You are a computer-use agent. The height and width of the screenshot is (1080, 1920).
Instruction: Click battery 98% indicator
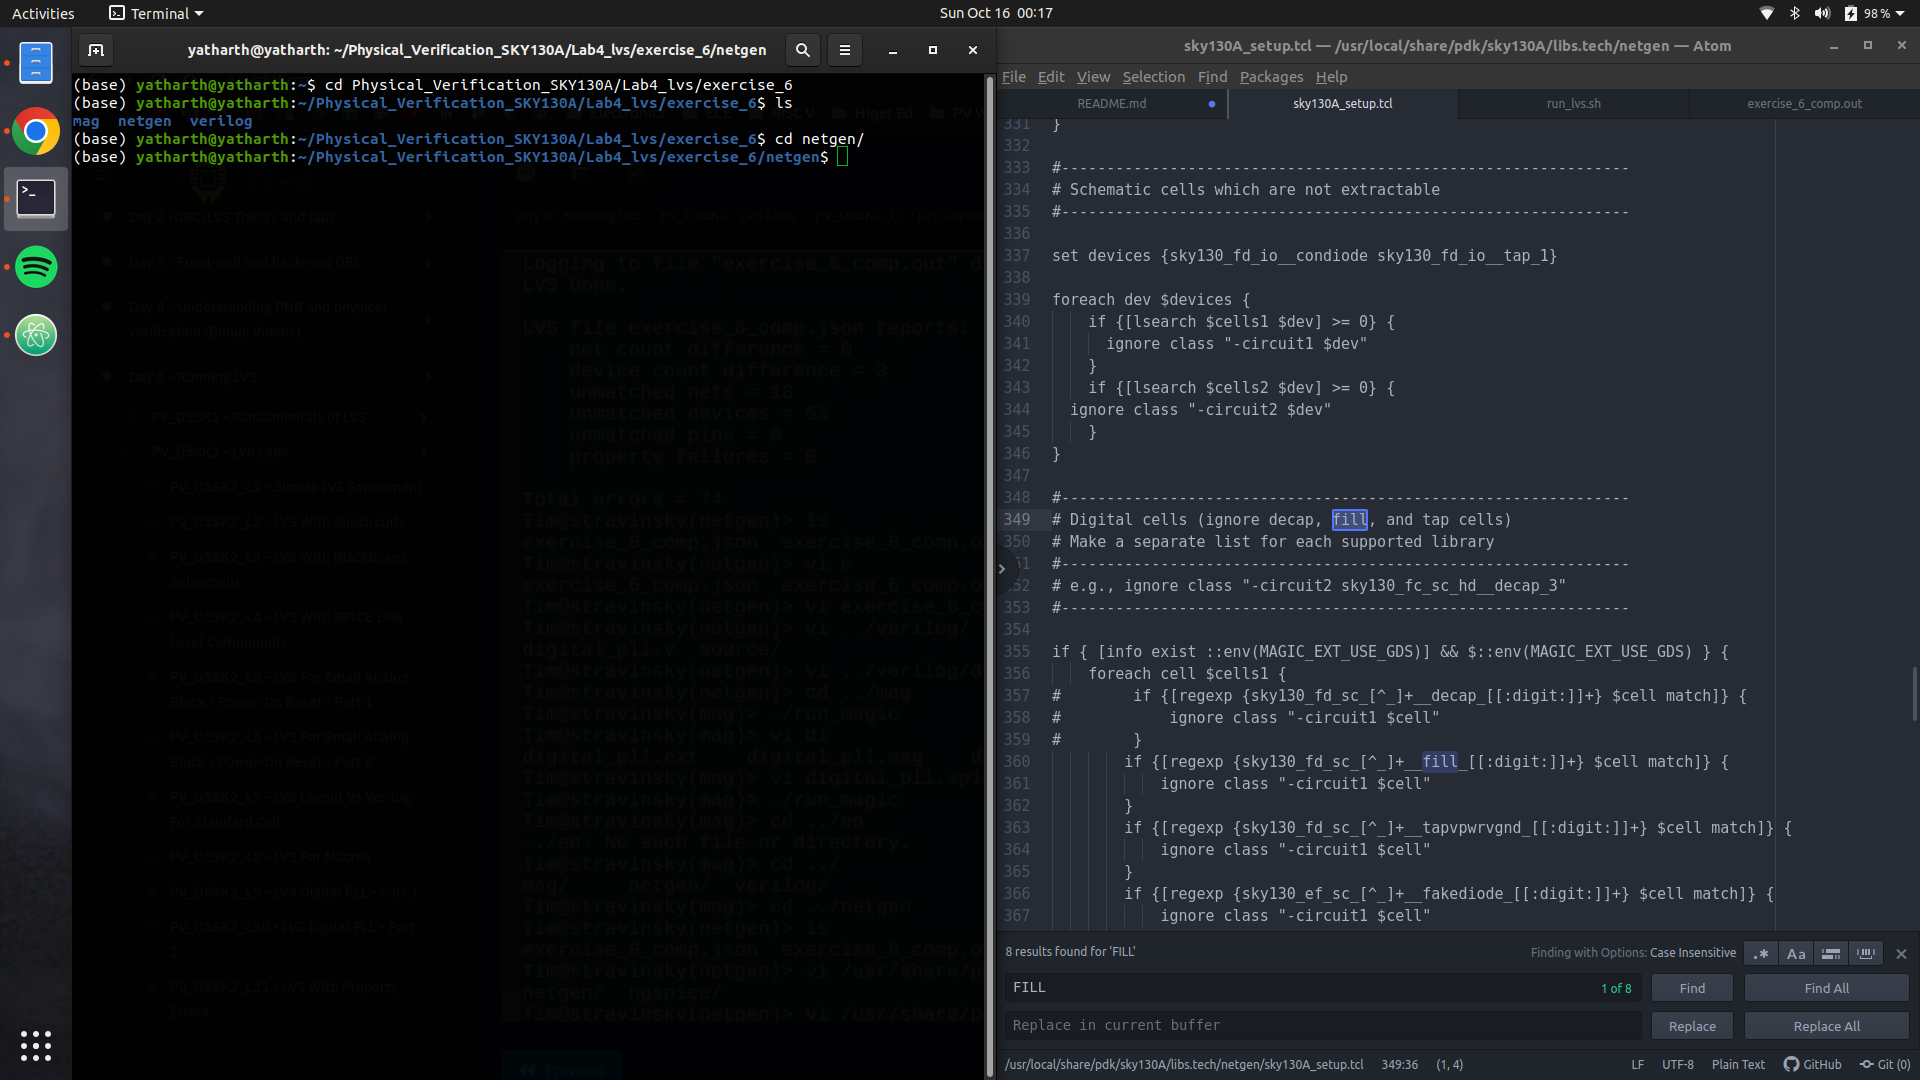[1867, 13]
